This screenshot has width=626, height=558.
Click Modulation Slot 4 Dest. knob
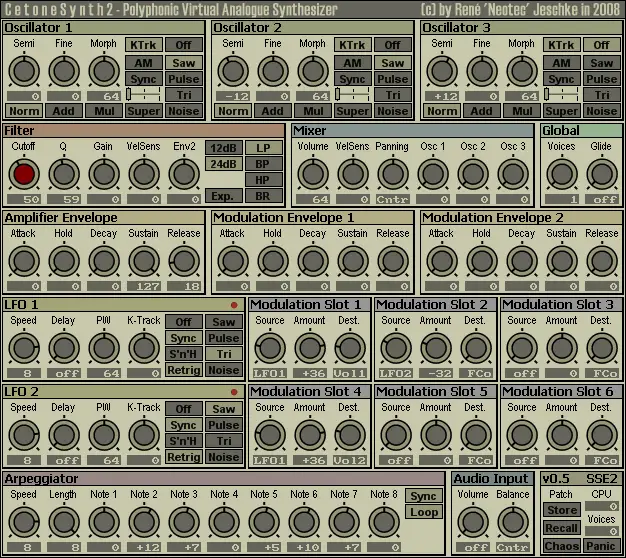click(x=350, y=435)
